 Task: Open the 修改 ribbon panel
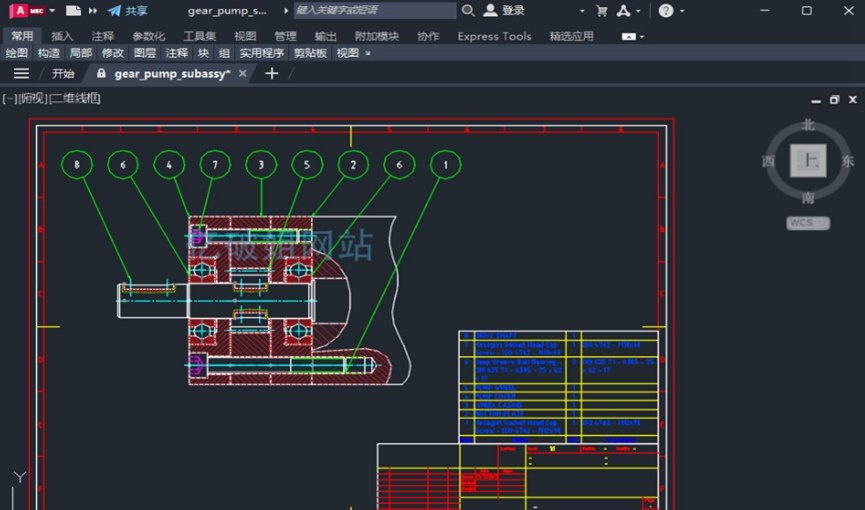[113, 53]
